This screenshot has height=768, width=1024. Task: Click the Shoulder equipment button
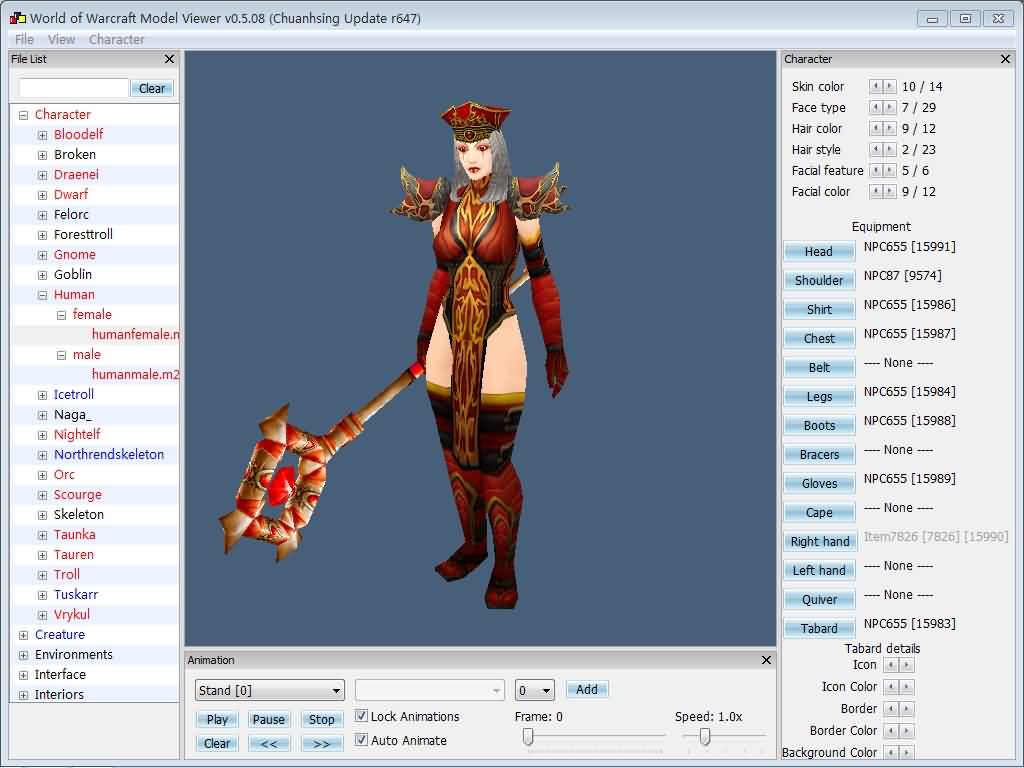(819, 281)
